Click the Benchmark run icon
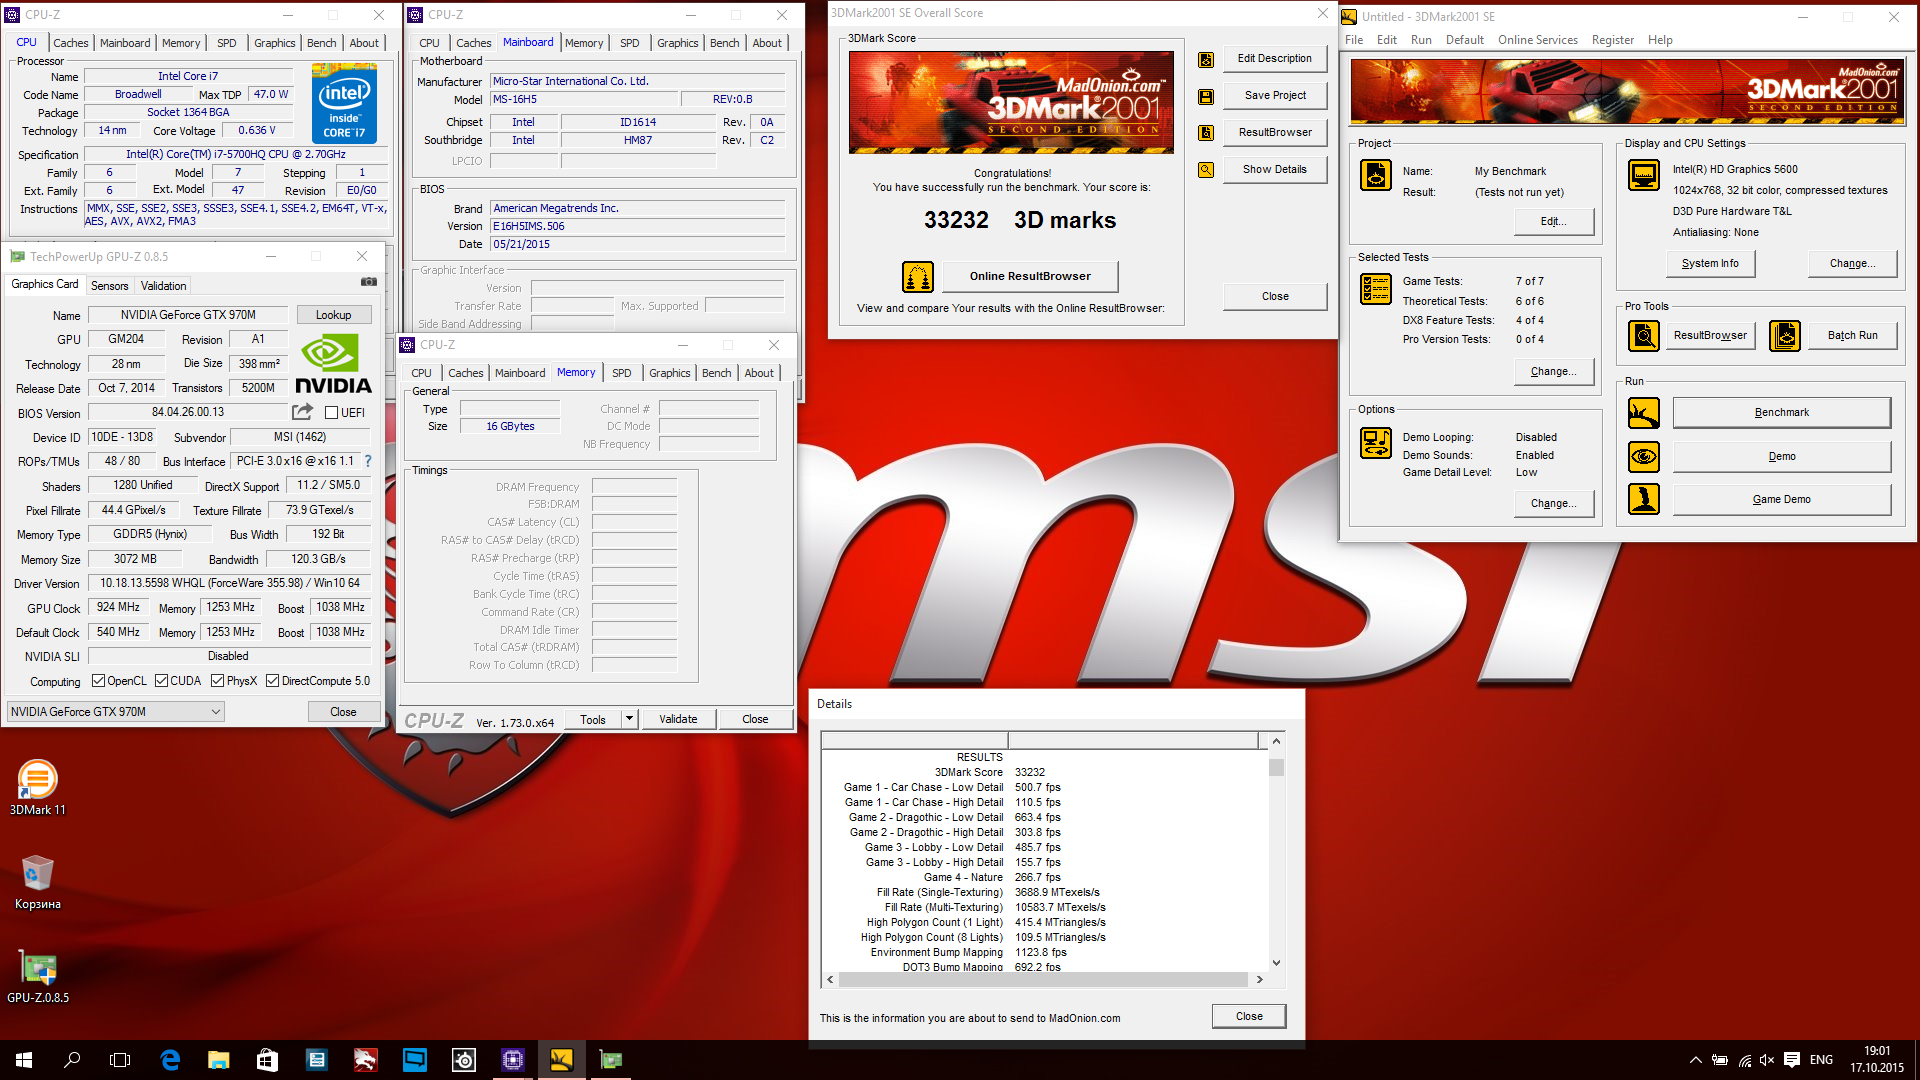This screenshot has height=1080, width=1920. [1644, 413]
